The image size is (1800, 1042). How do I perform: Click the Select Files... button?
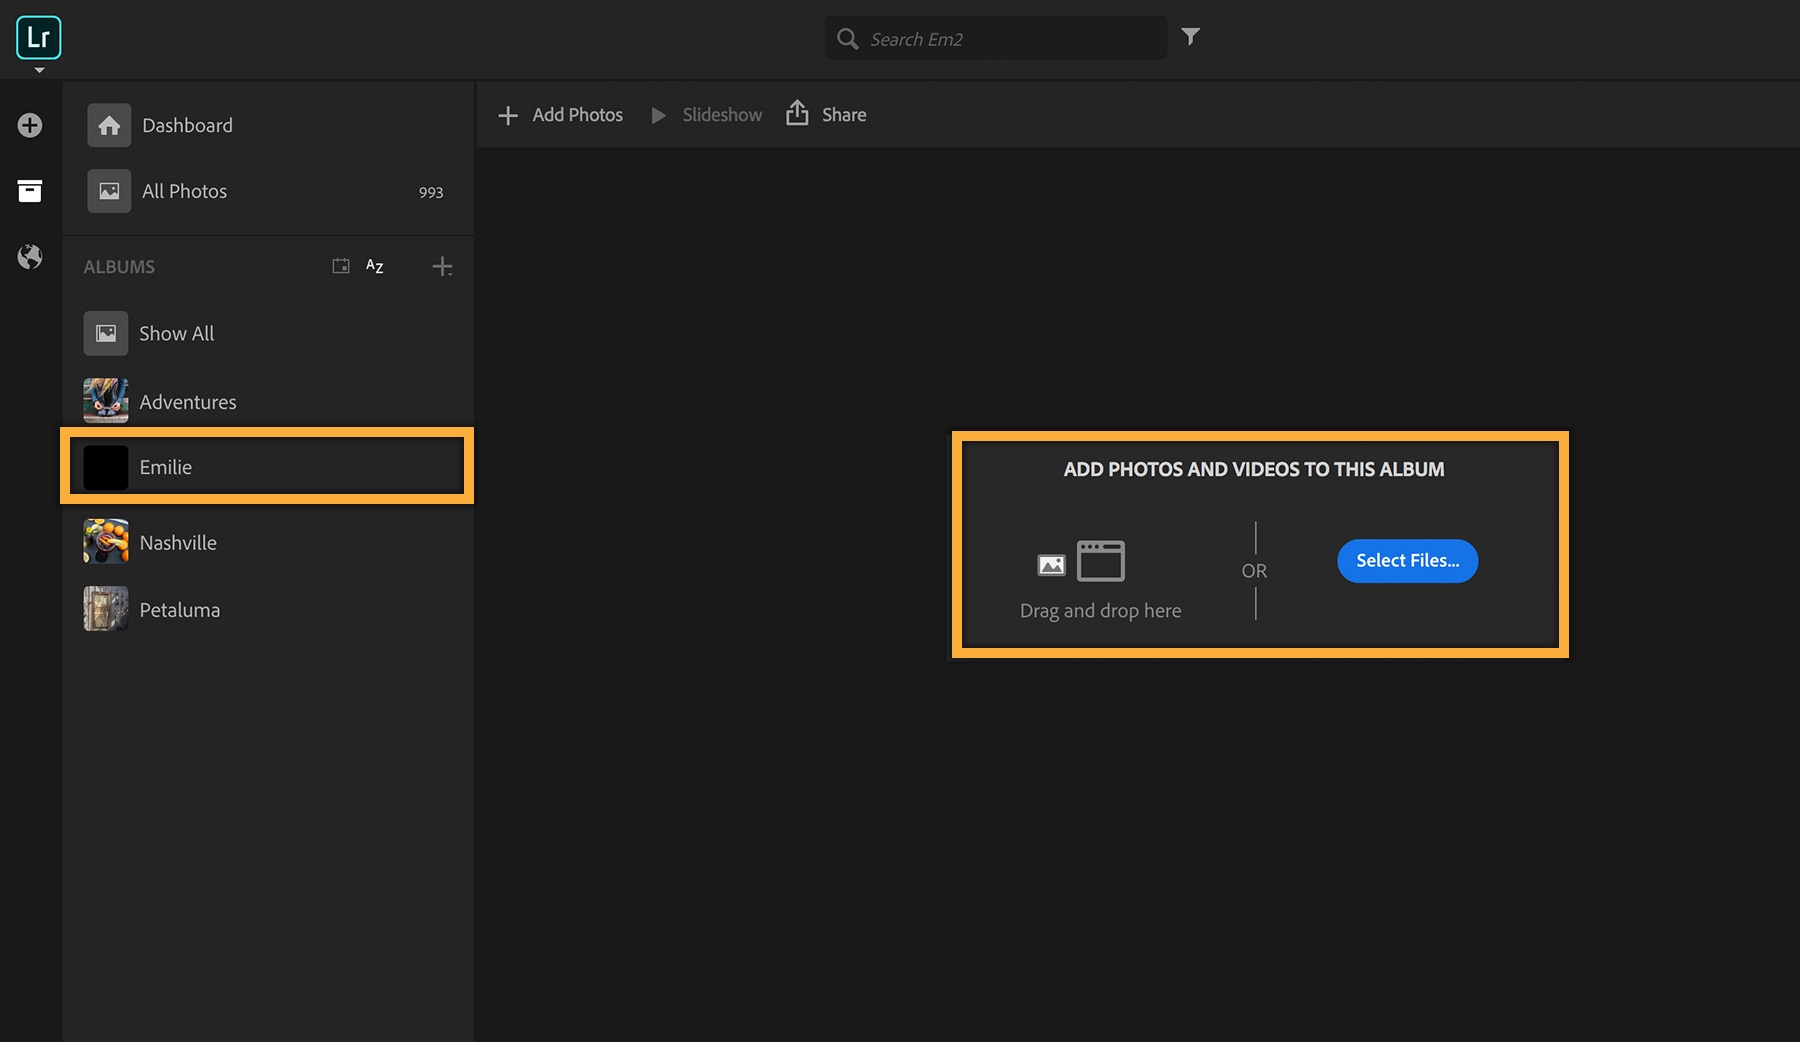[x=1407, y=561]
